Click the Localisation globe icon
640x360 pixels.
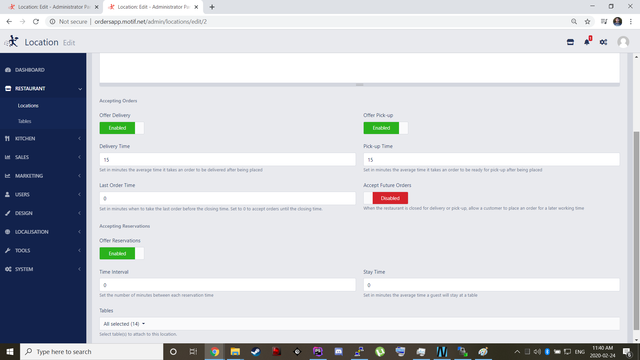(x=7, y=232)
